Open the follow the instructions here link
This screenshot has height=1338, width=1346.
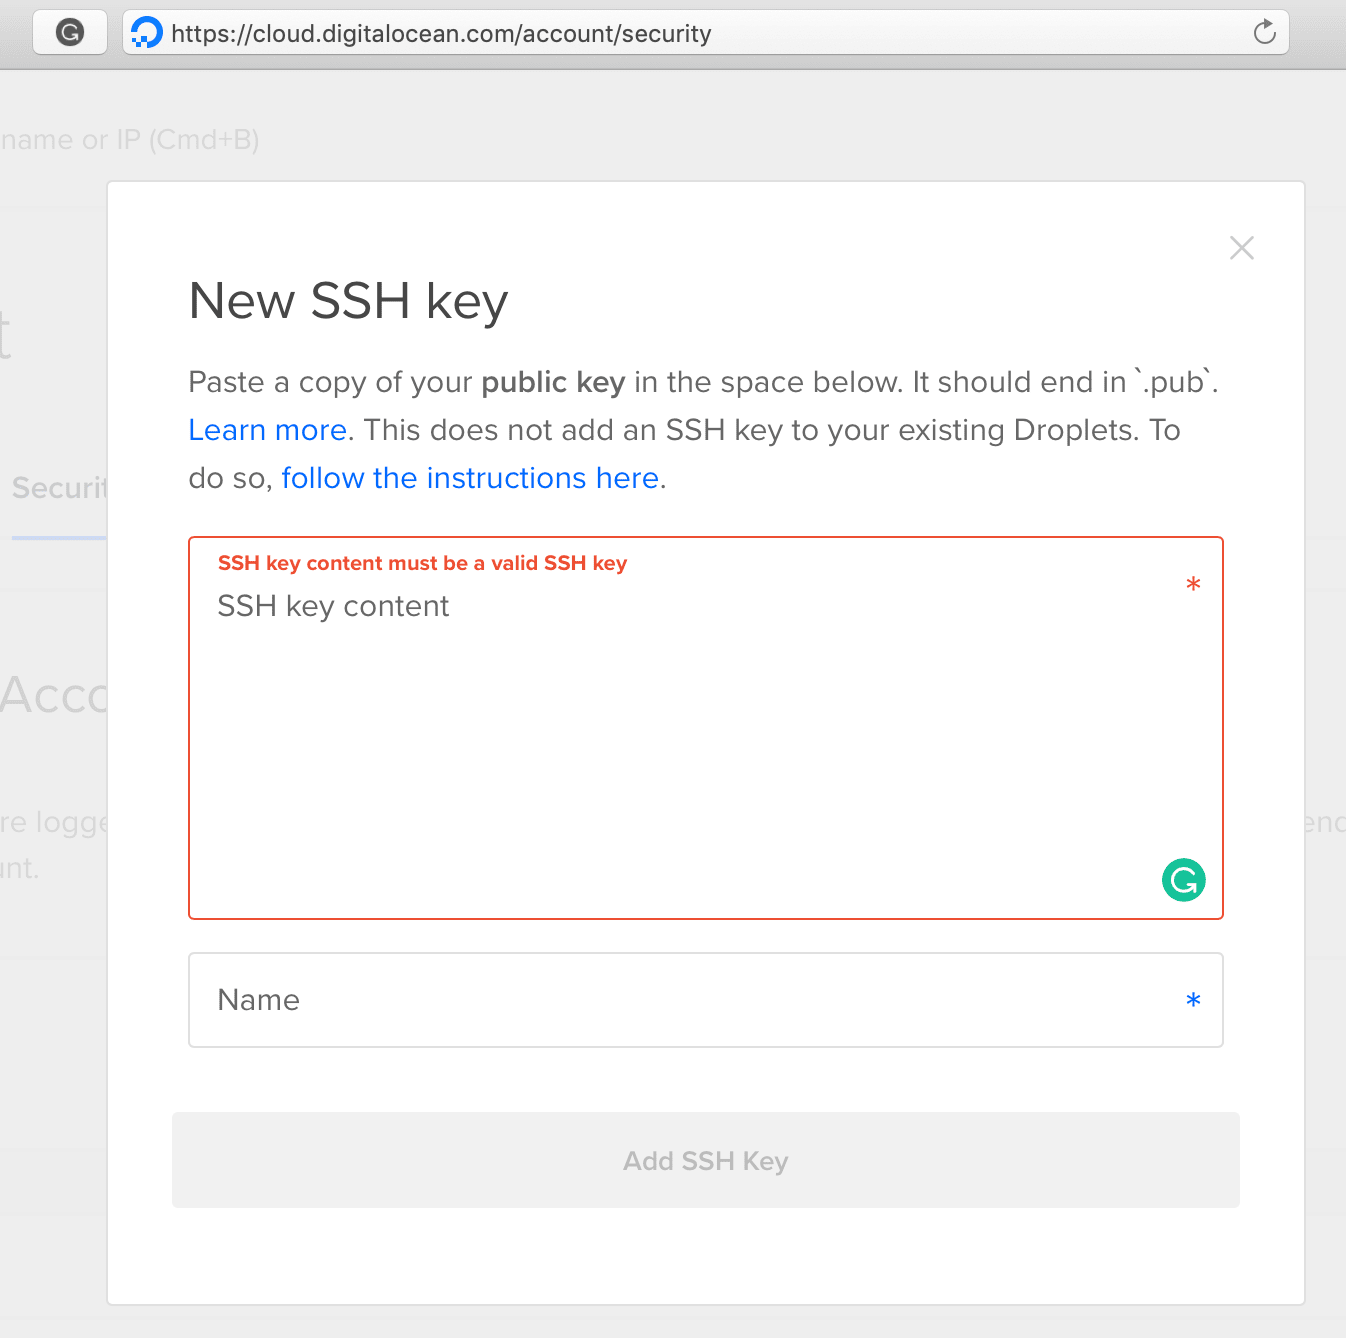tap(470, 478)
